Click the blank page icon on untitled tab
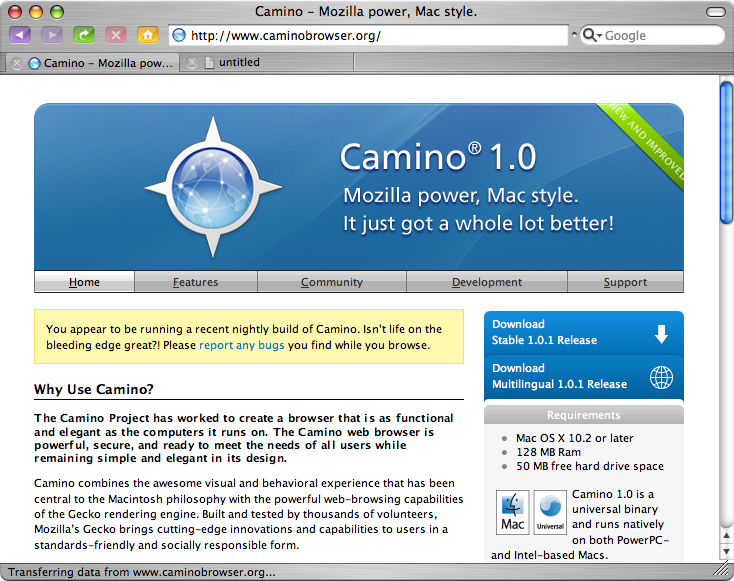Viewport: 734px width, 581px height. tap(209, 62)
